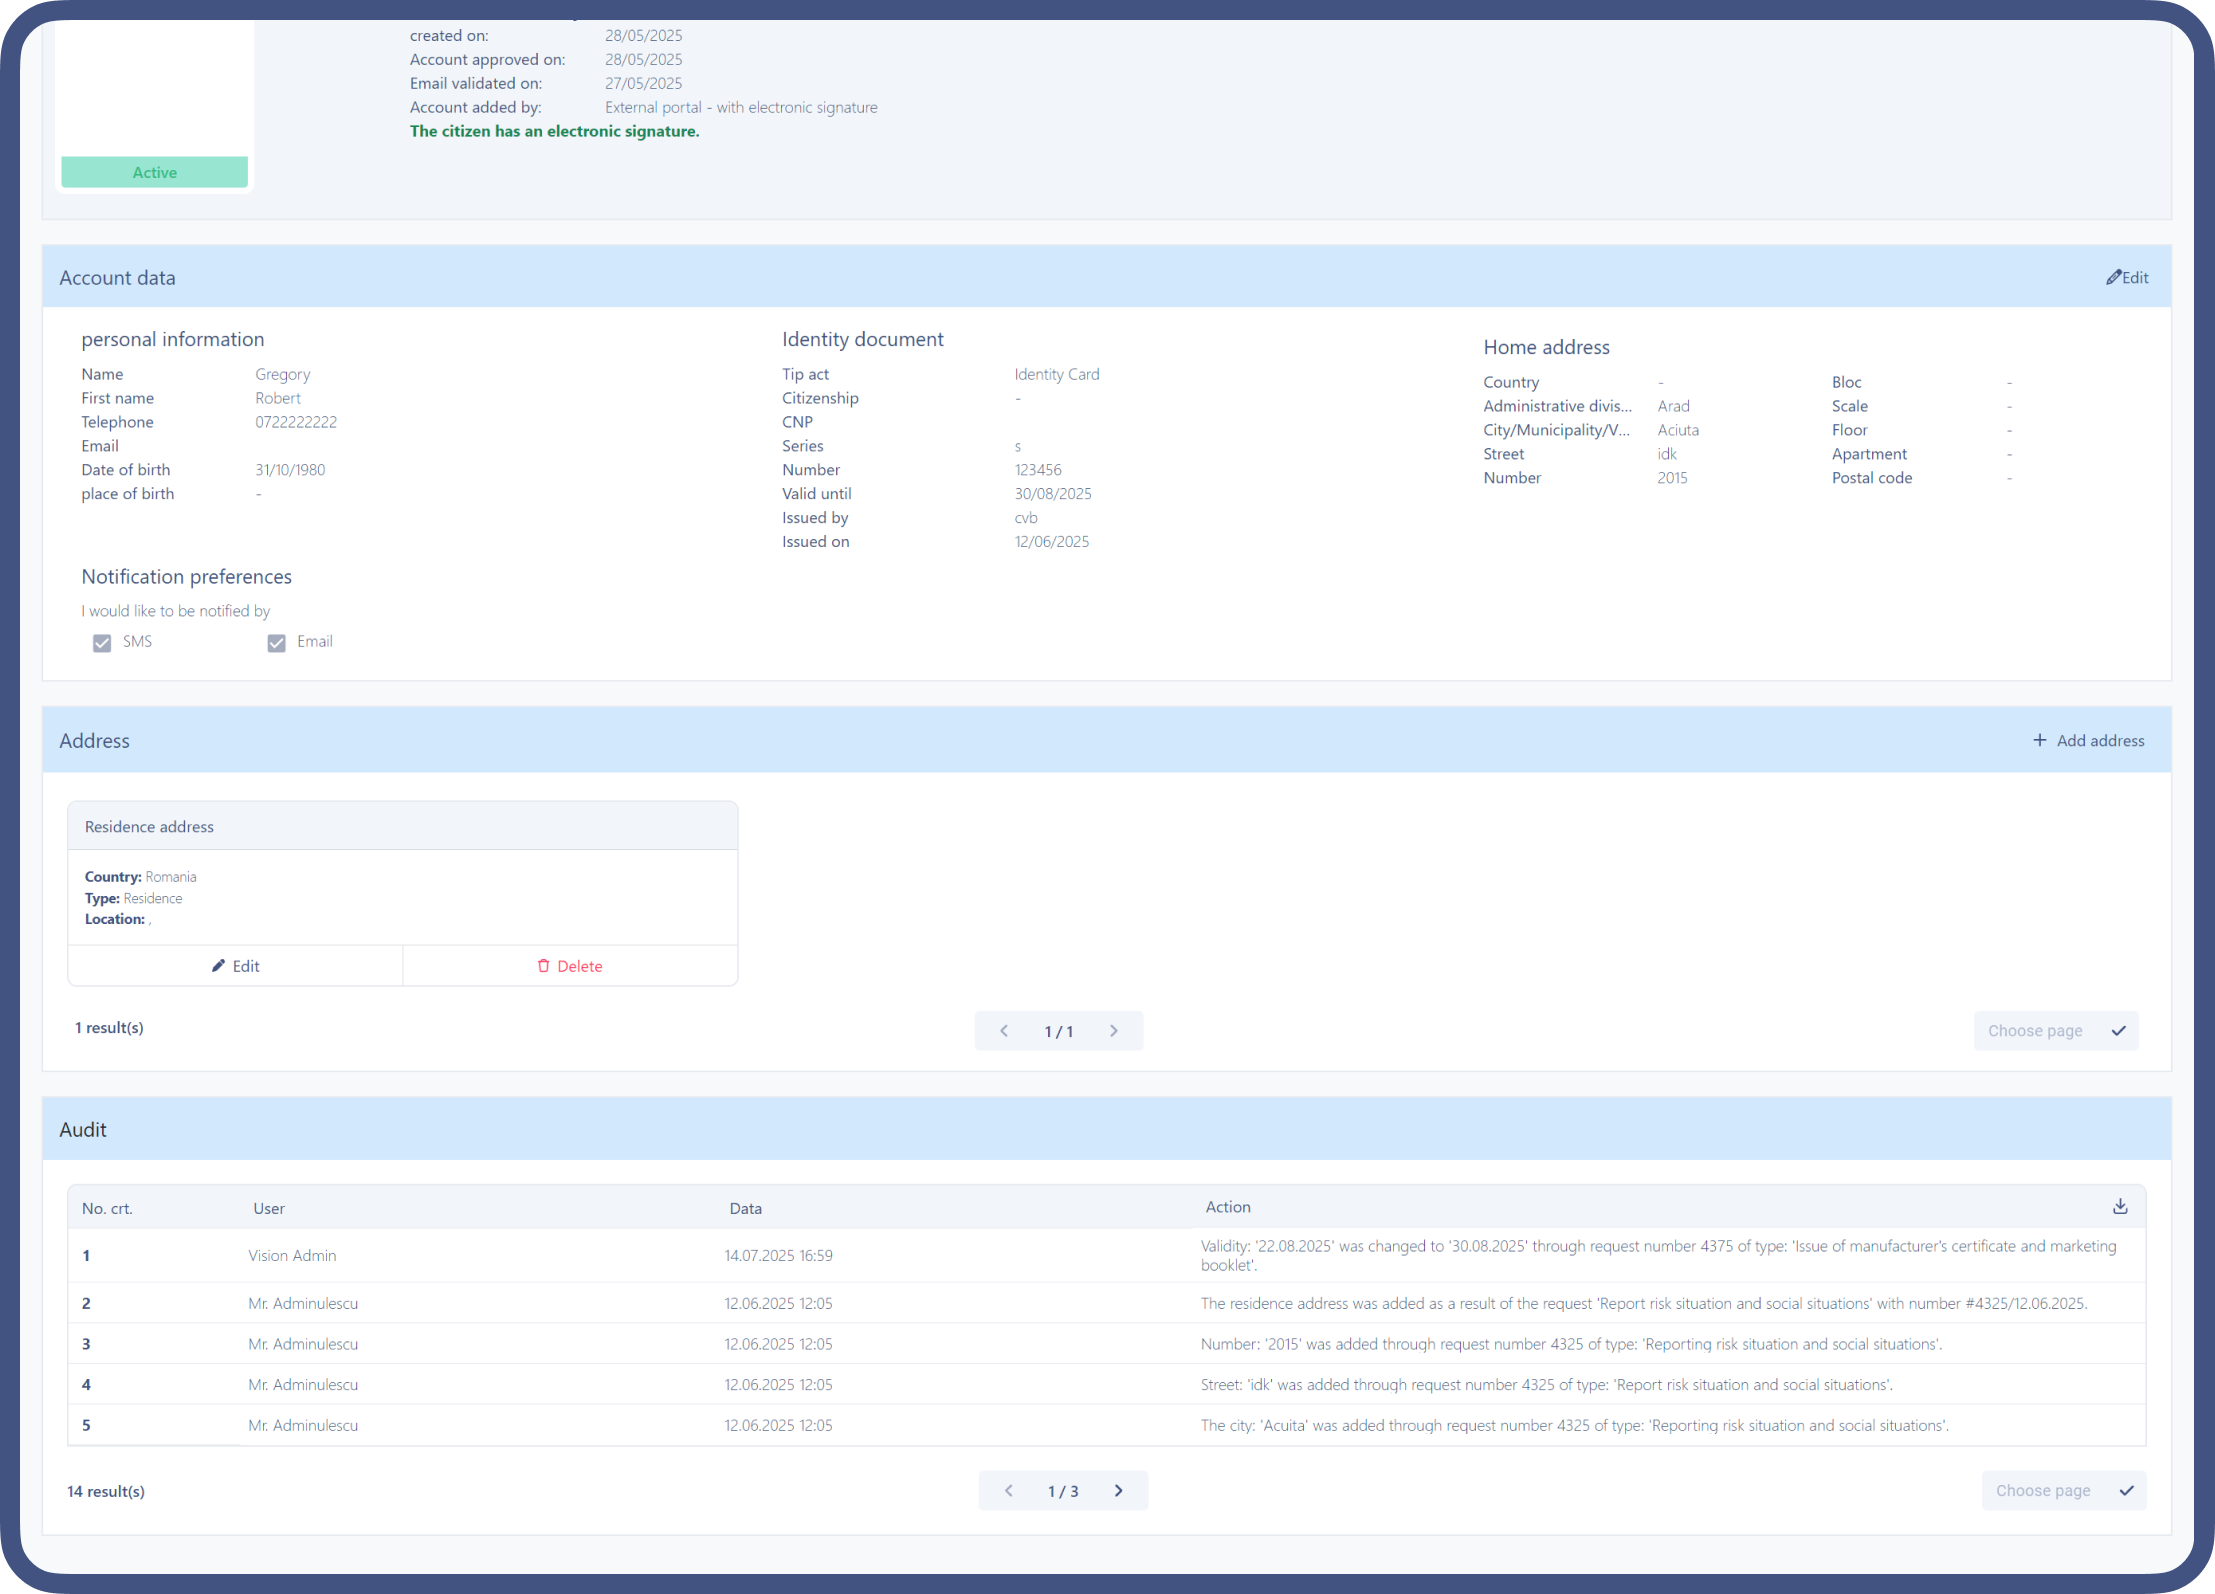This screenshot has width=2215, height=1594.
Task: Click the 'Residence address' card header
Action: tap(403, 827)
